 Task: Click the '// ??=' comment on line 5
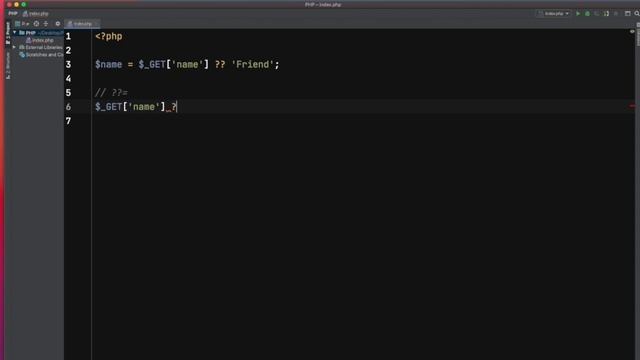pos(111,93)
